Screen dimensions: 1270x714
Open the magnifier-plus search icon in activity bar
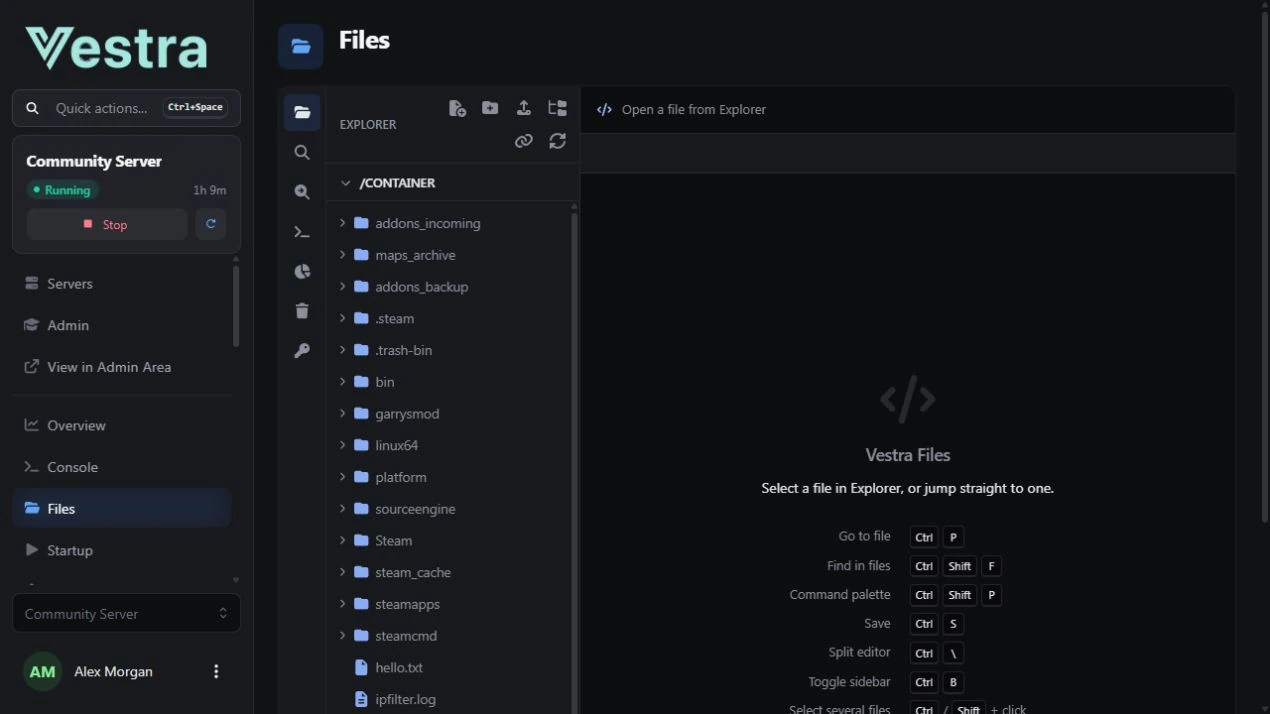pyautogui.click(x=302, y=192)
